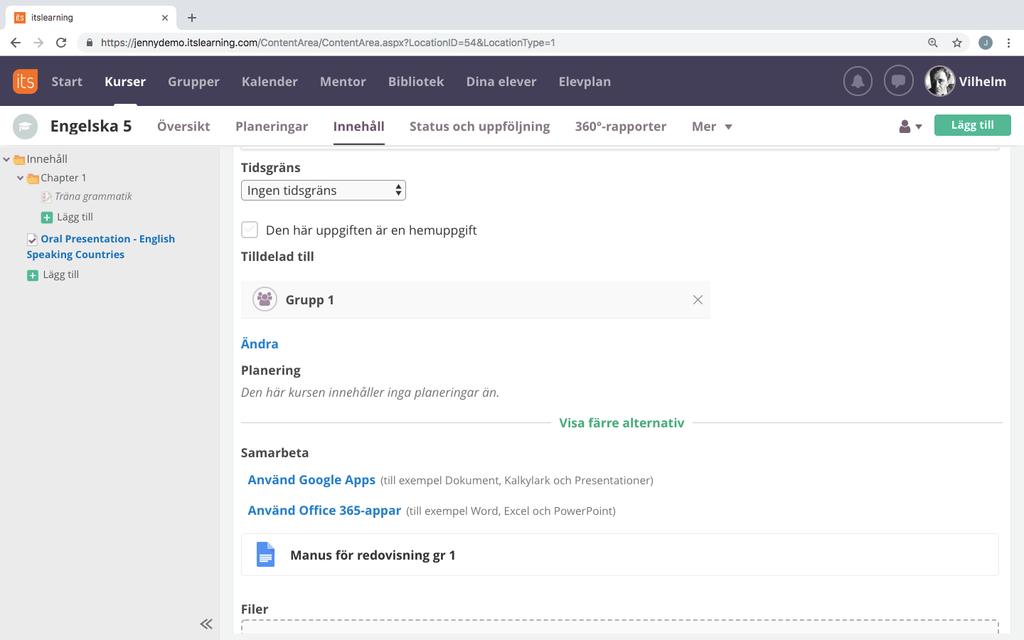Viewport: 1024px width, 640px height.
Task: Click Använd Google Apps link
Action: [312, 480]
